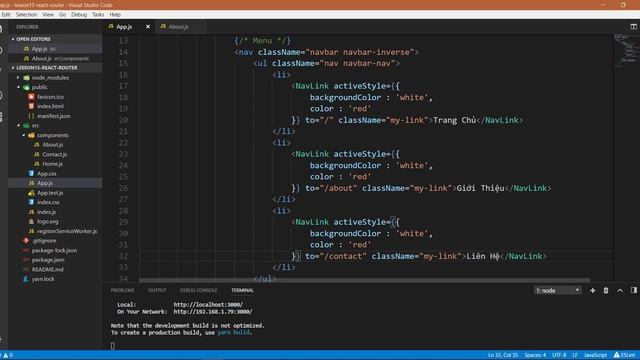Open registerServiceWorker.js file
Viewport: 640px width, 360px height.
pos(67,231)
